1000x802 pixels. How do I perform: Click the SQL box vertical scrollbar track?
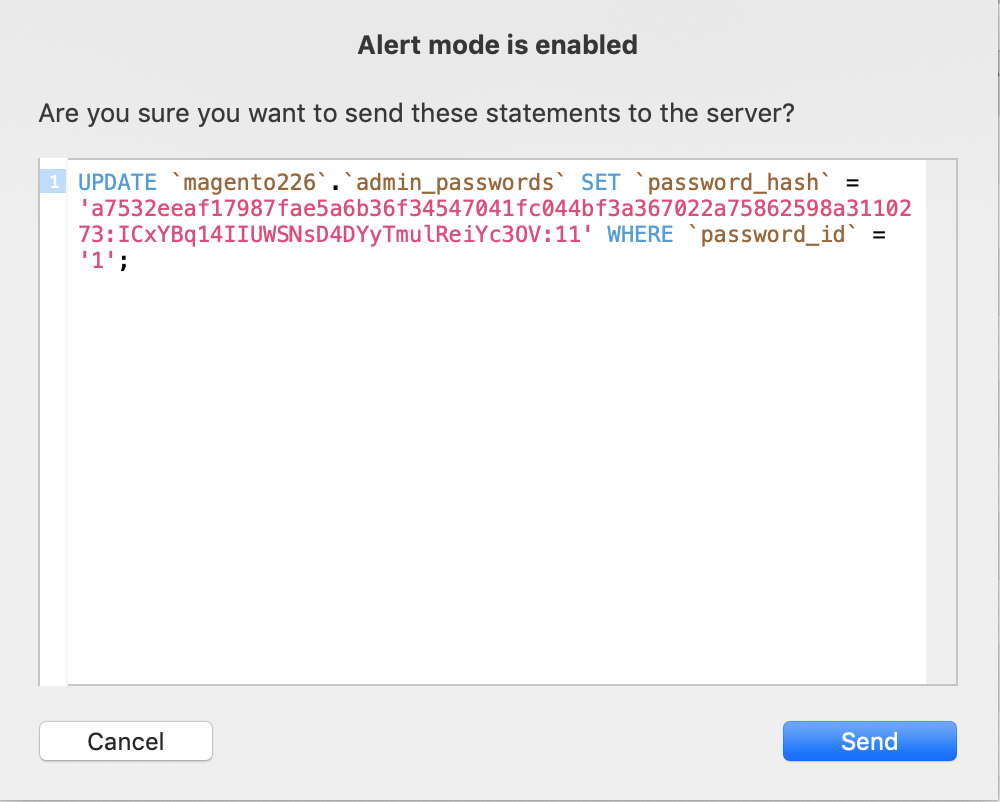(x=941, y=421)
